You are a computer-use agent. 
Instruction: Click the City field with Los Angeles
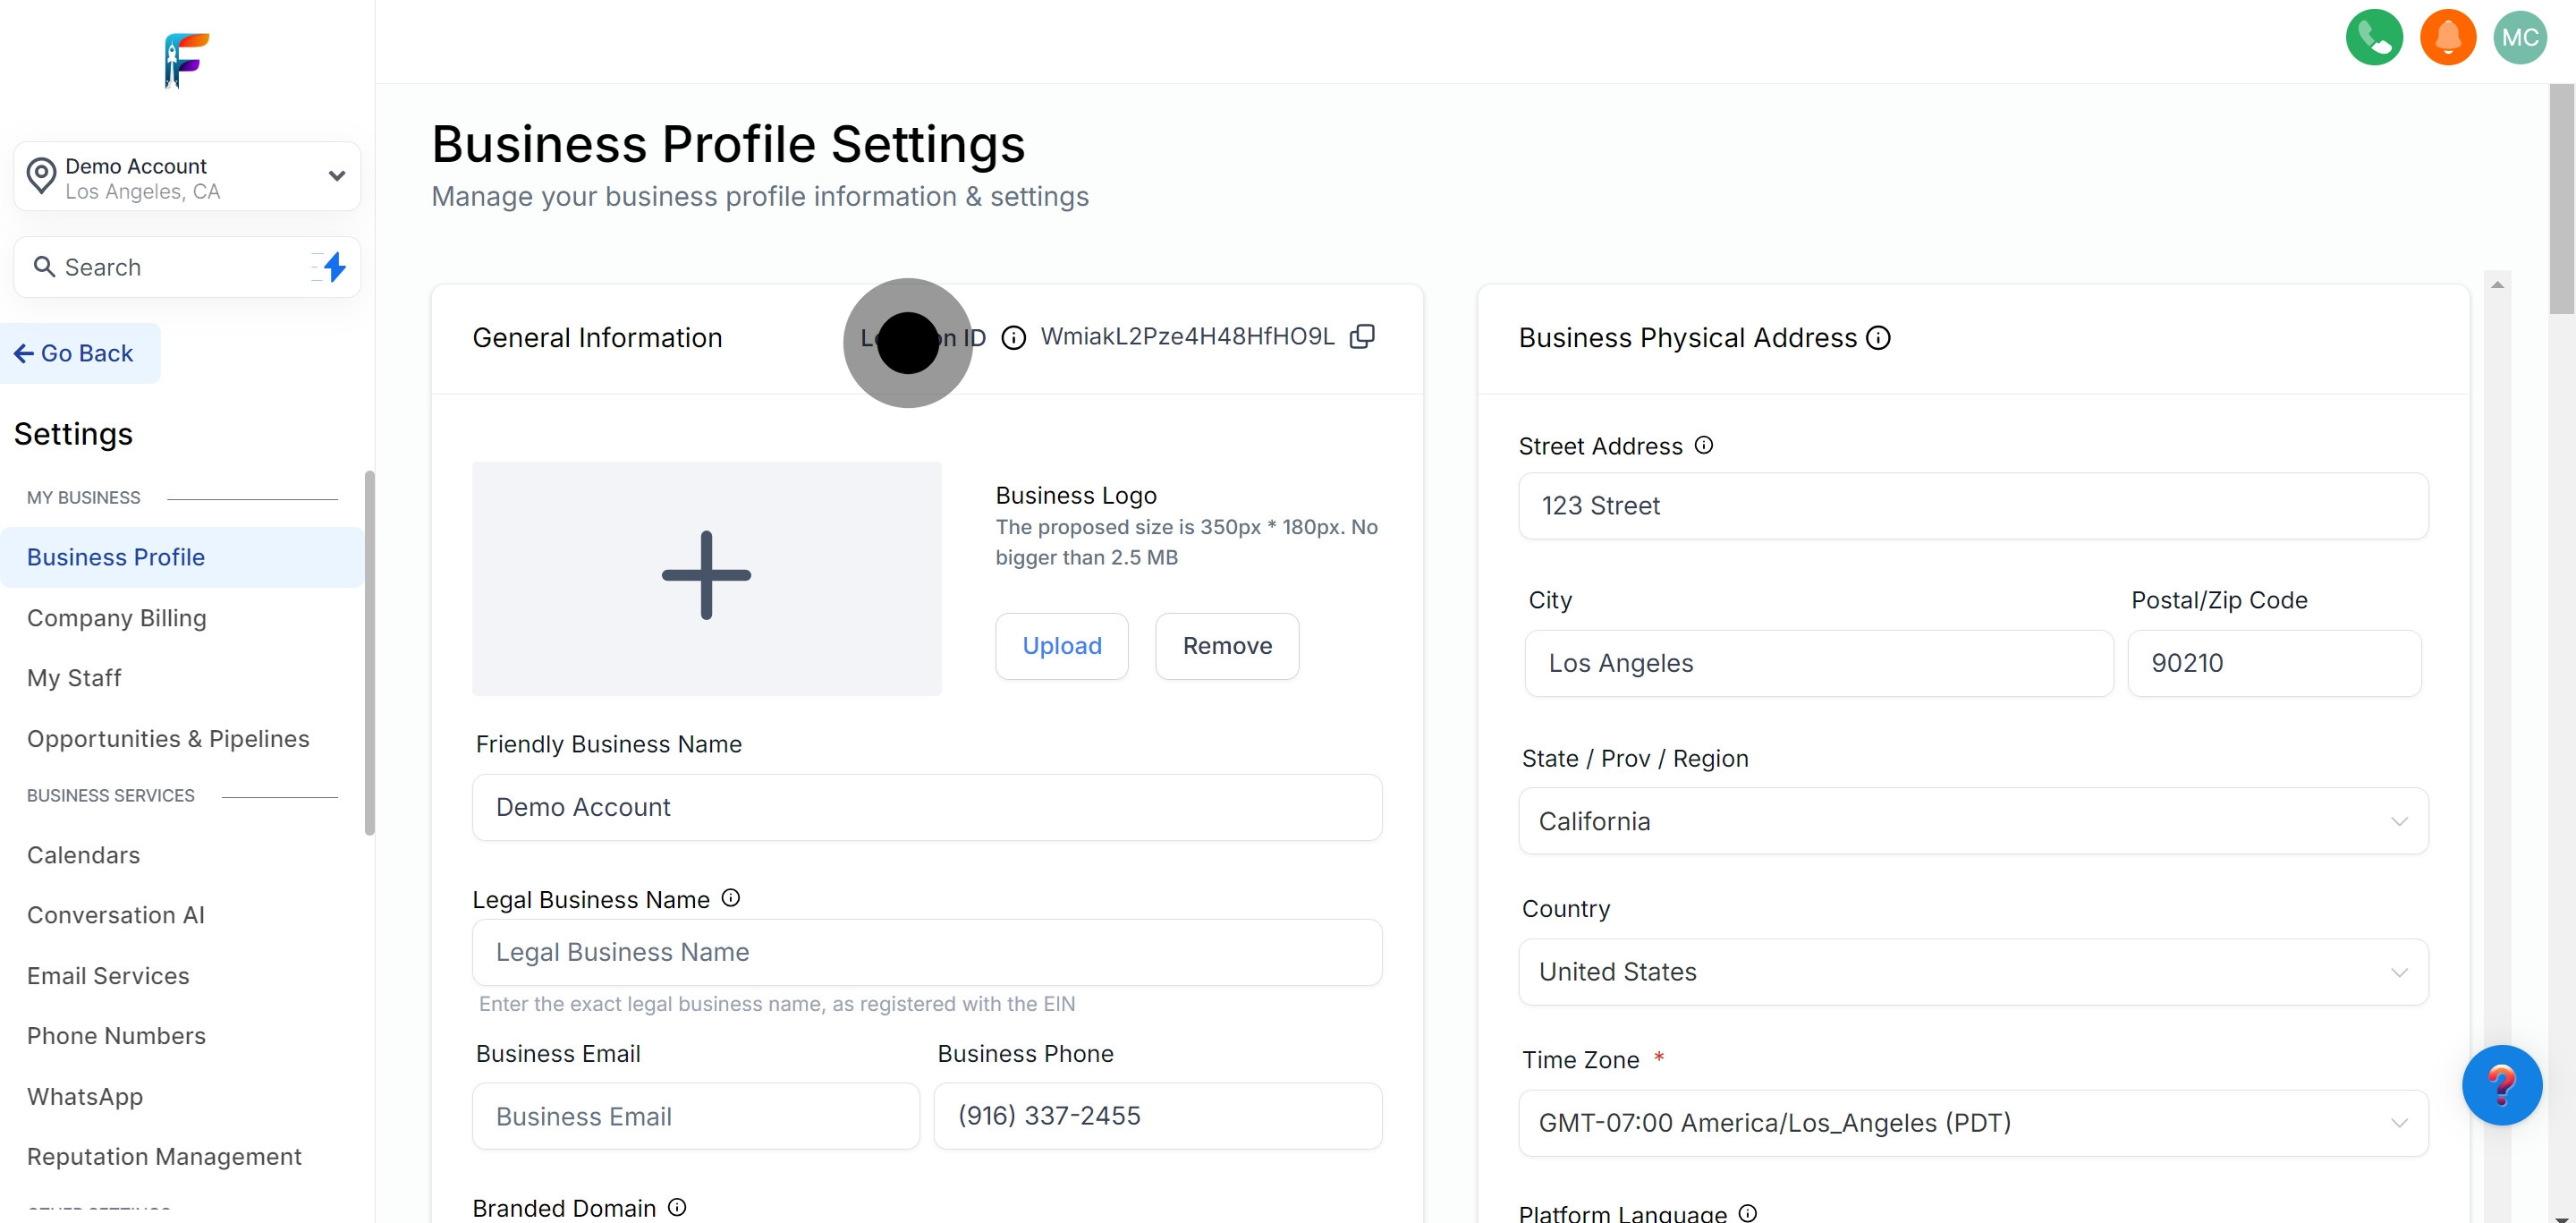(1819, 663)
